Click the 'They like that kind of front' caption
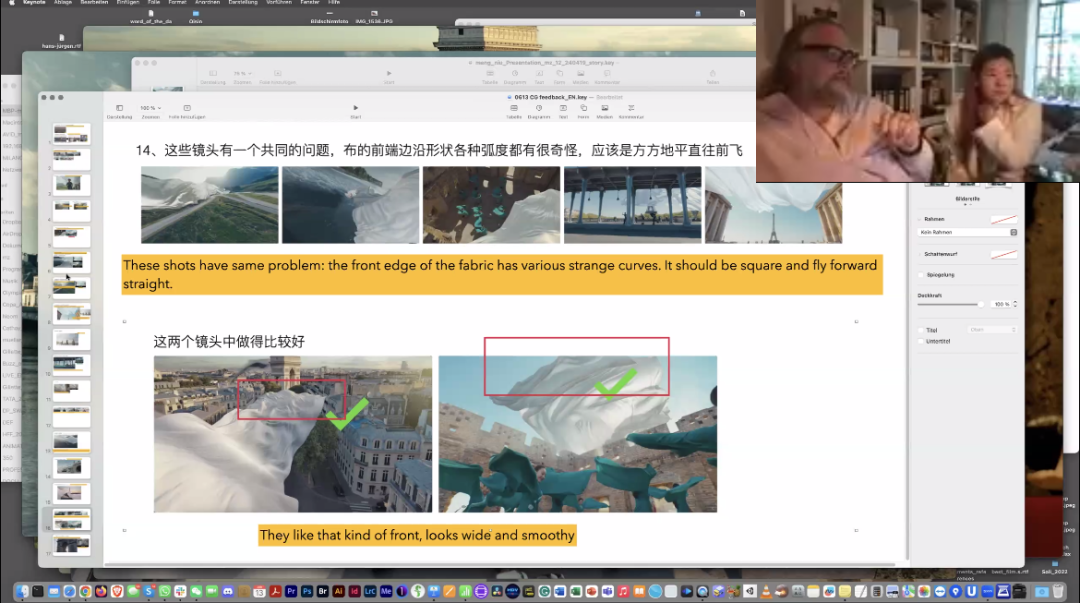 [x=417, y=535]
